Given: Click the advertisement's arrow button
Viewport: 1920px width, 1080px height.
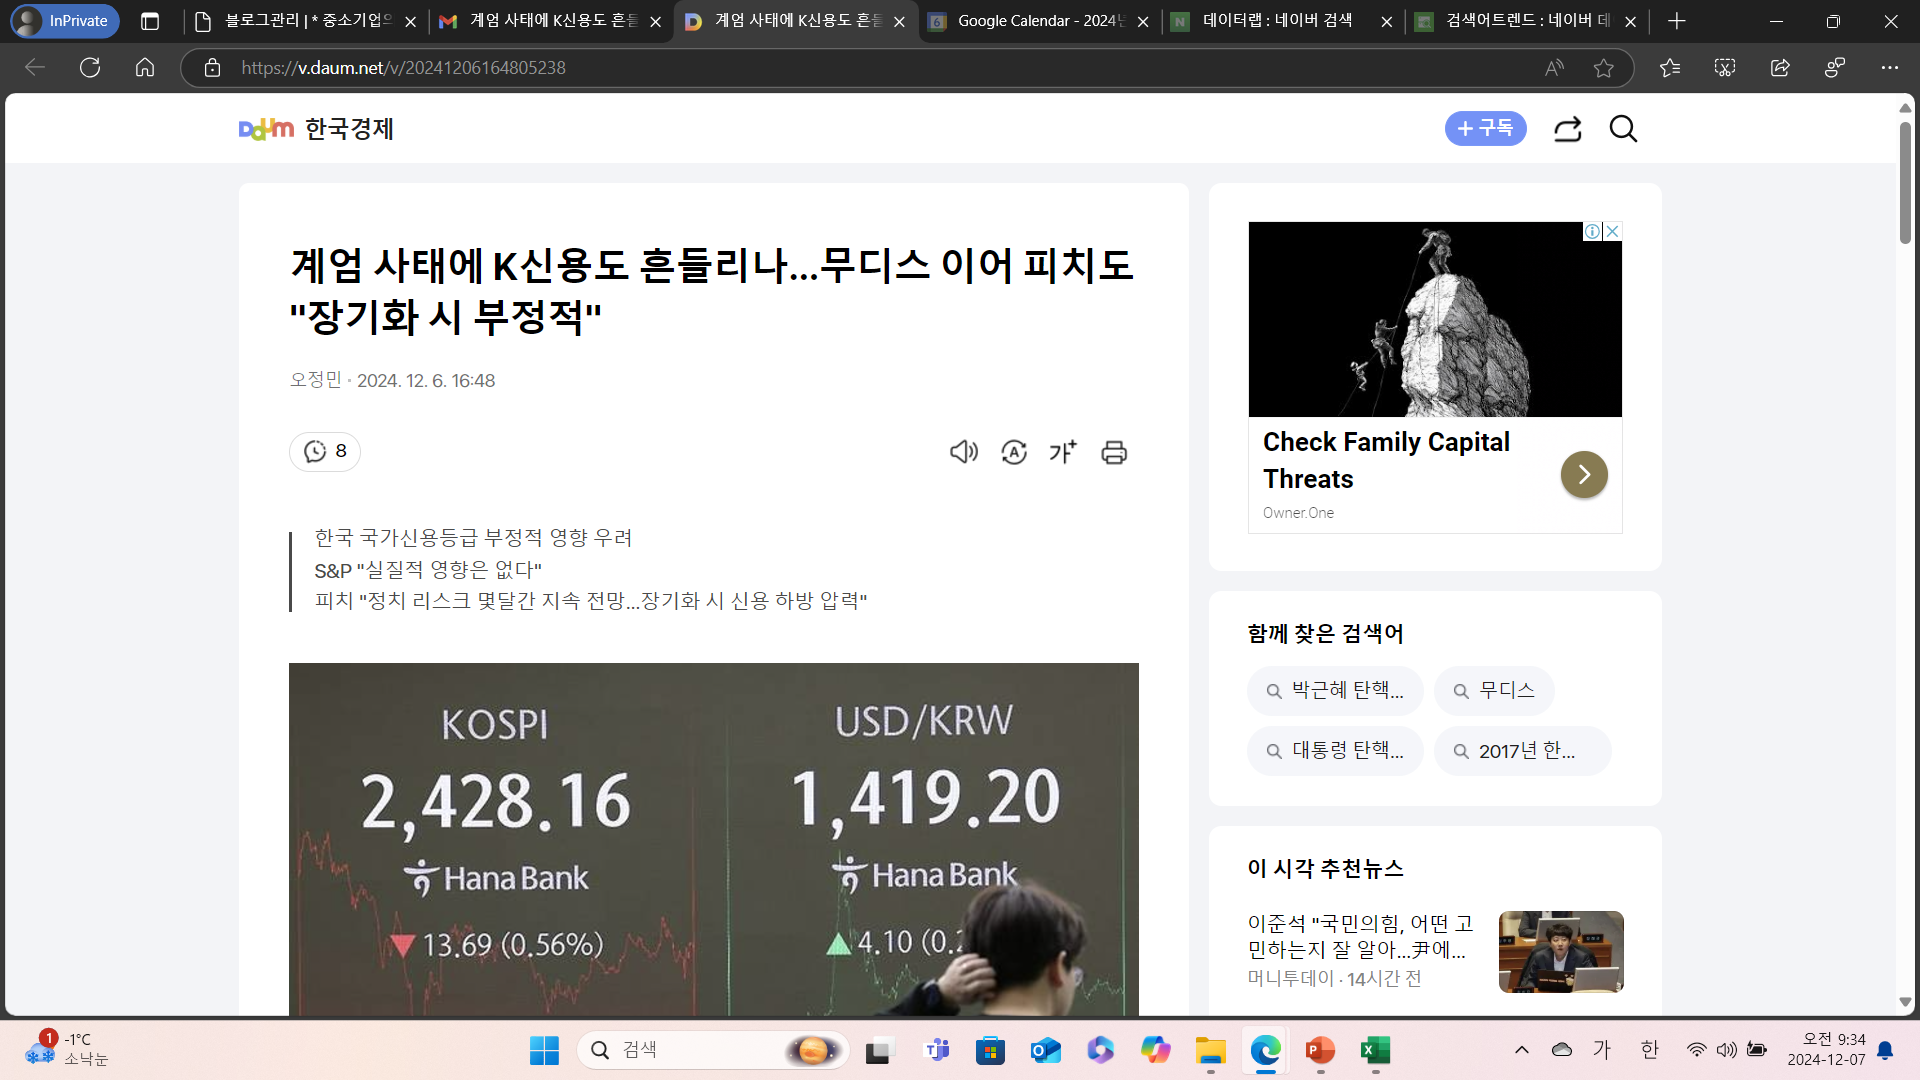Looking at the screenshot, I should 1584,475.
